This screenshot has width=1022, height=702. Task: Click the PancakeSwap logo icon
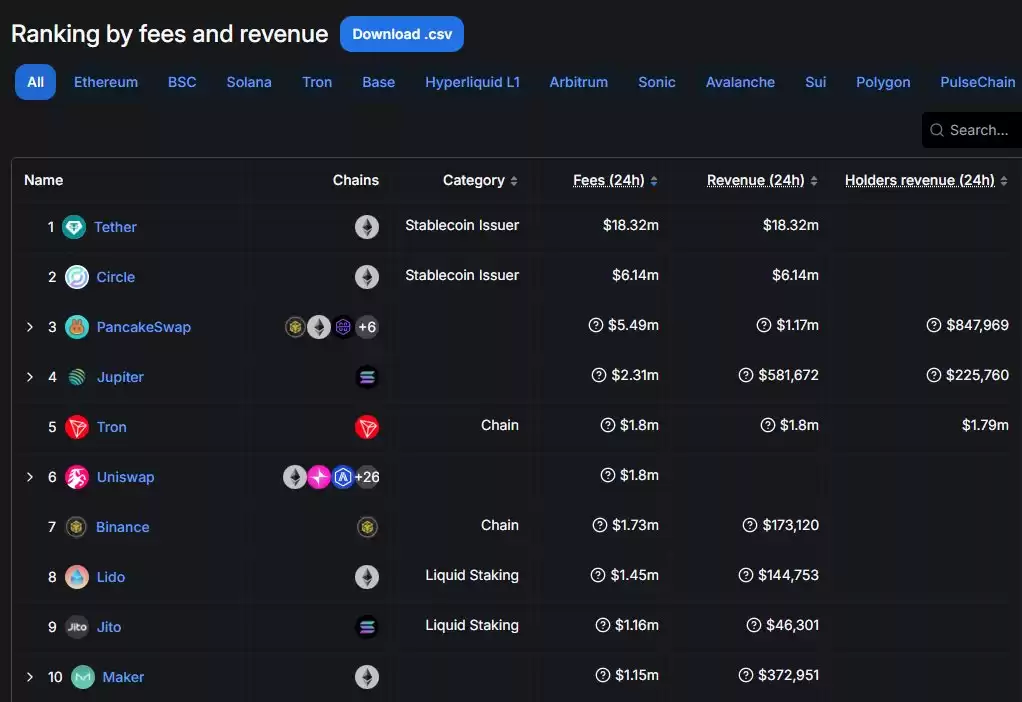tap(77, 327)
